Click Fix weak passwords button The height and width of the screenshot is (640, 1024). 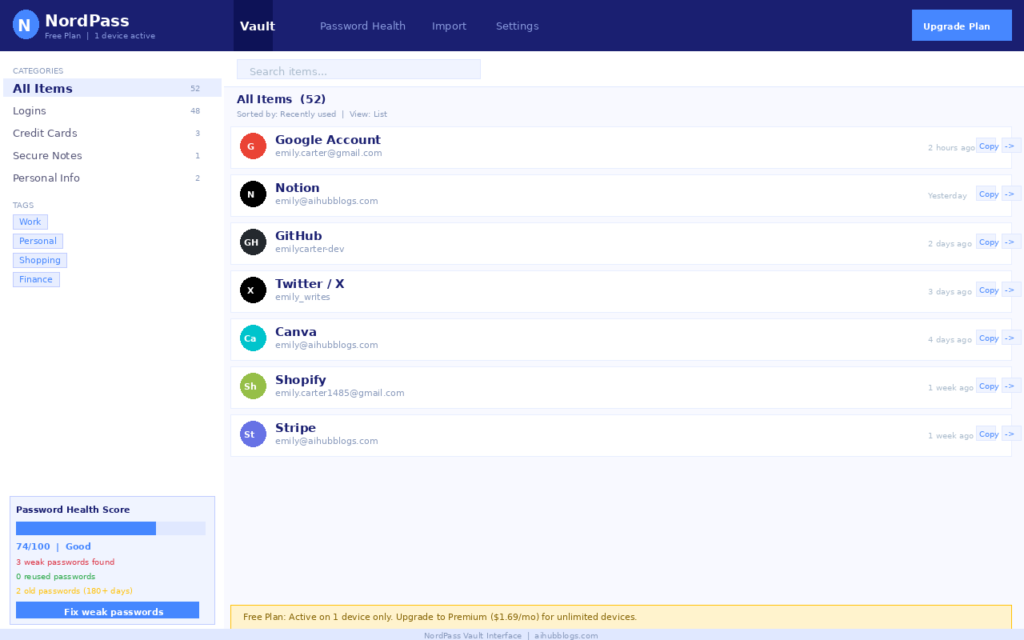[x=107, y=611]
